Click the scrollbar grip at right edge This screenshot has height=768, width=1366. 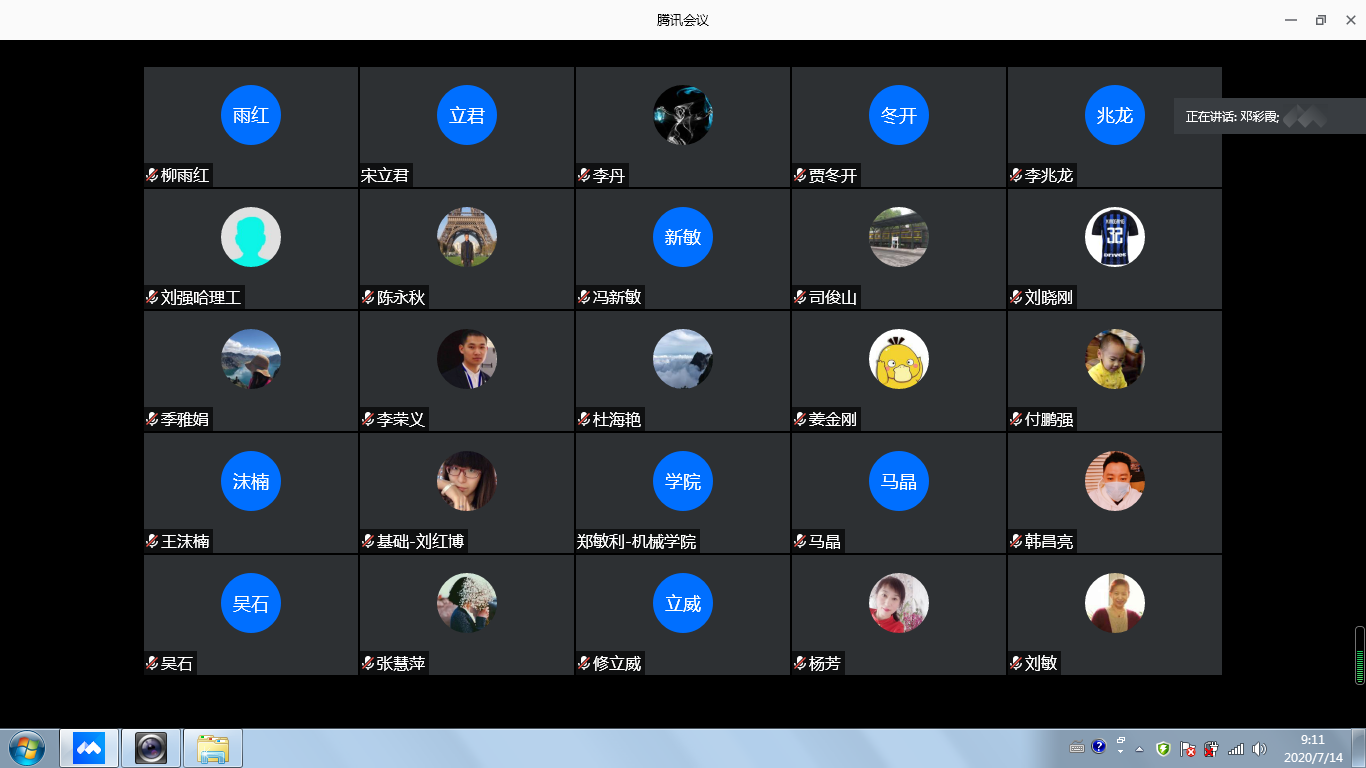pos(1360,655)
